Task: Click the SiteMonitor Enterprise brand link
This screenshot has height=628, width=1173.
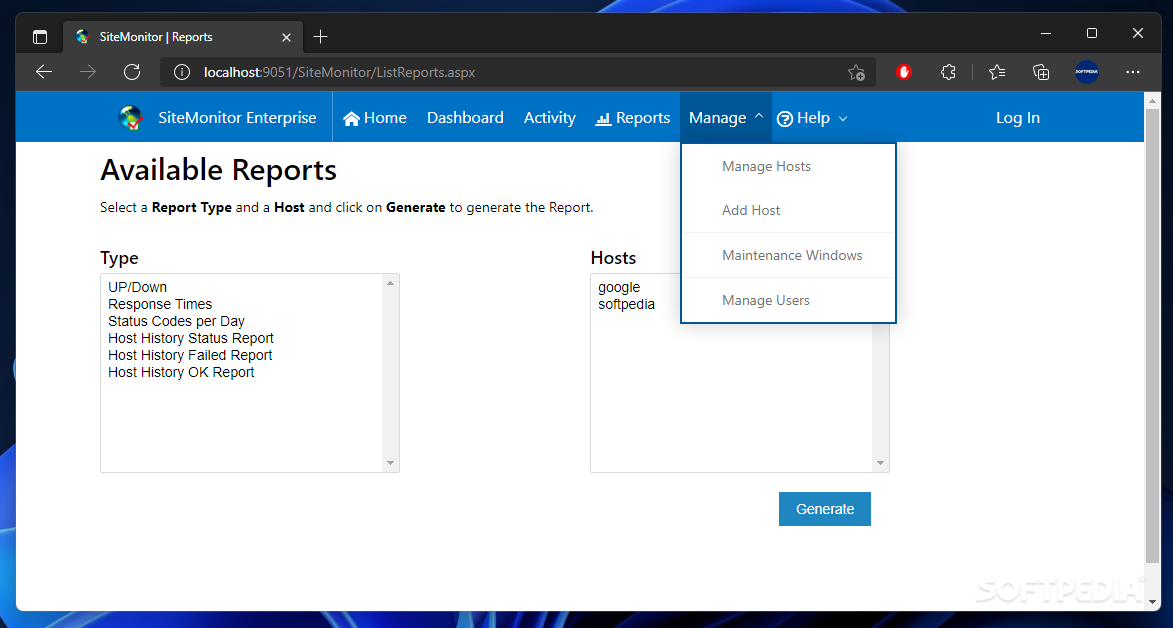Action: 237,118
